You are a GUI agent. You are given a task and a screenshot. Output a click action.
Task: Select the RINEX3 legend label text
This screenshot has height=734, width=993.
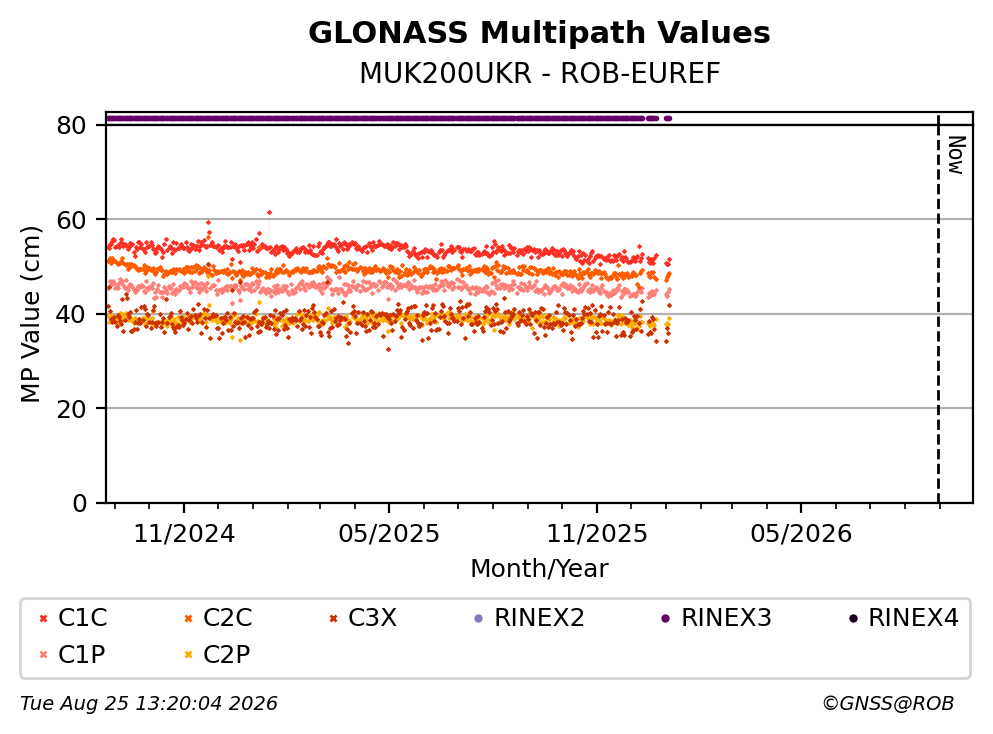tap(726, 617)
